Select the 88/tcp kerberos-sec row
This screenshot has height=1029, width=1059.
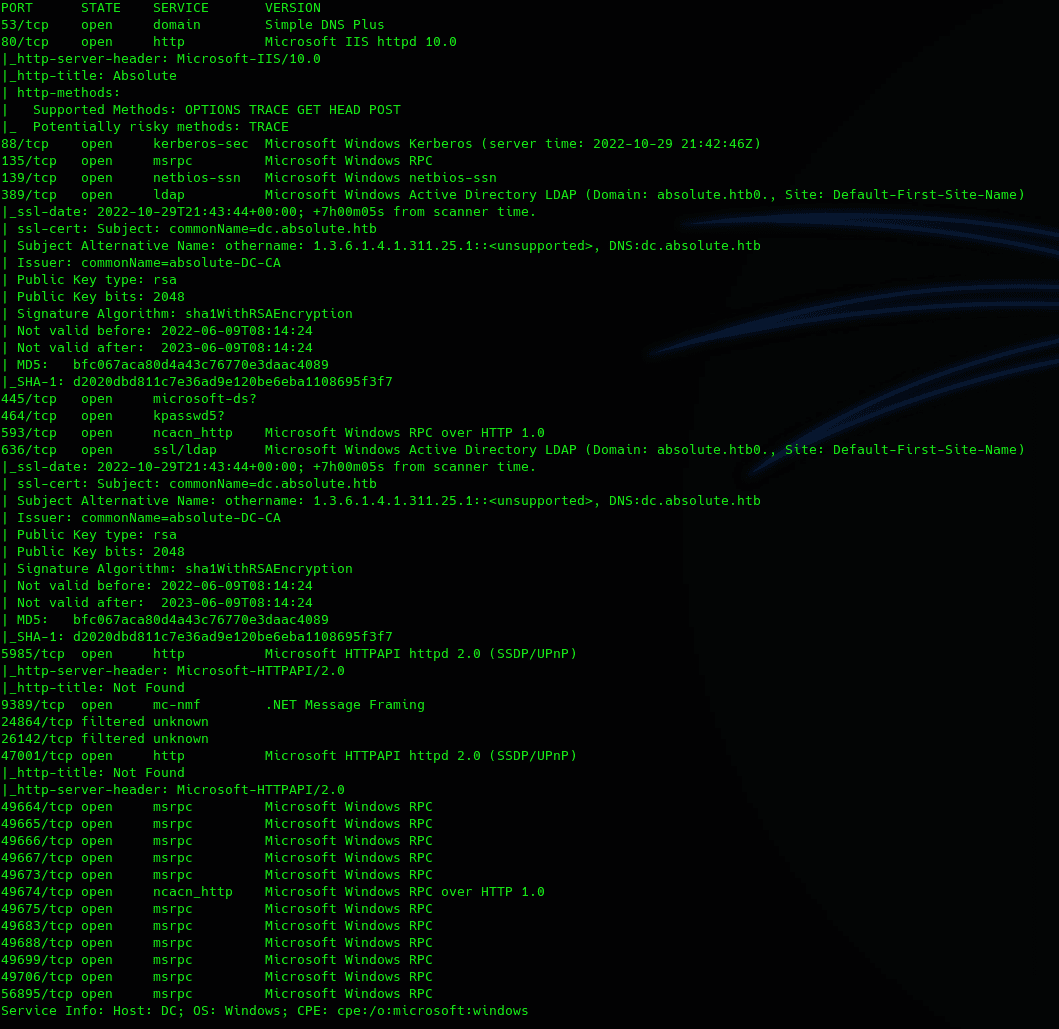click(x=381, y=144)
